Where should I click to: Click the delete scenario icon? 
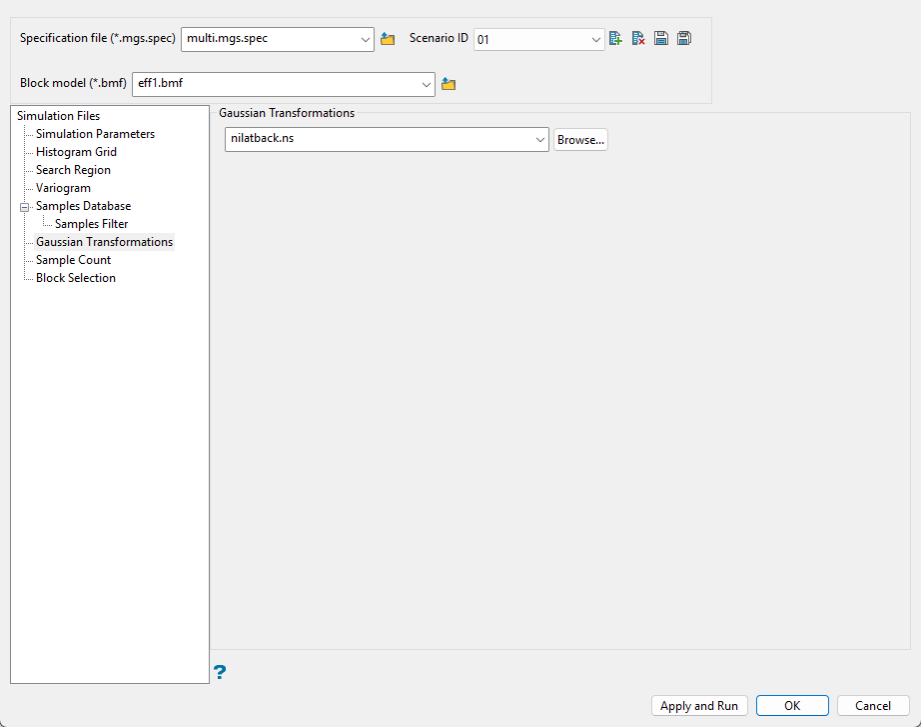(638, 39)
